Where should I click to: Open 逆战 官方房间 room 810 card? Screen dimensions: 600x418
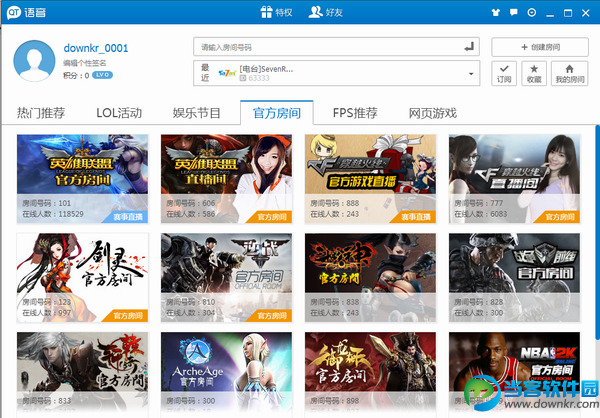click(x=226, y=278)
